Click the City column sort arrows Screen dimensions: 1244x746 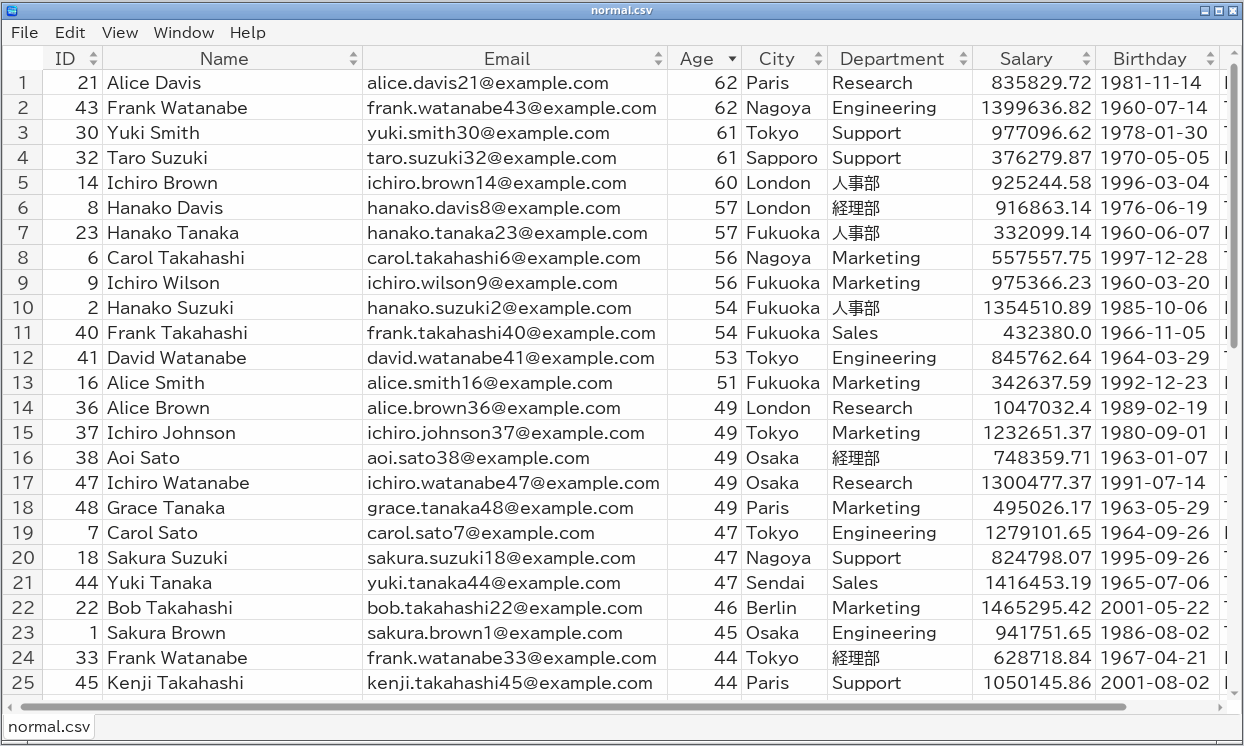tap(818, 59)
